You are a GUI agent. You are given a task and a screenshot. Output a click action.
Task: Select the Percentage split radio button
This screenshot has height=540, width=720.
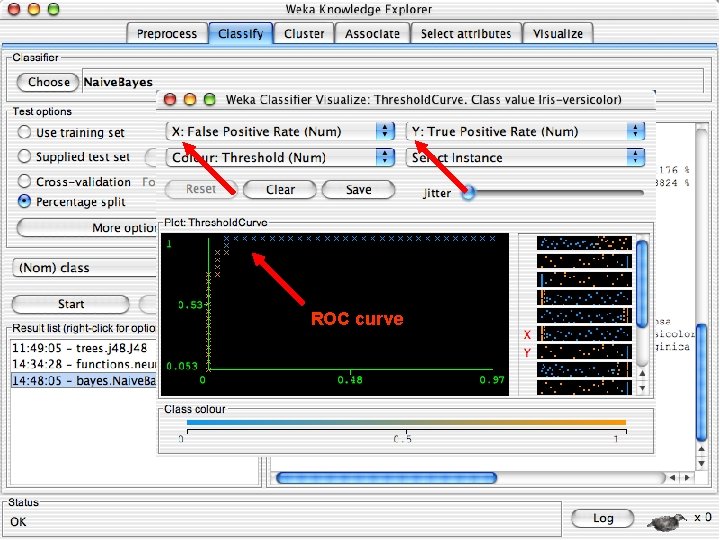(x=24, y=202)
